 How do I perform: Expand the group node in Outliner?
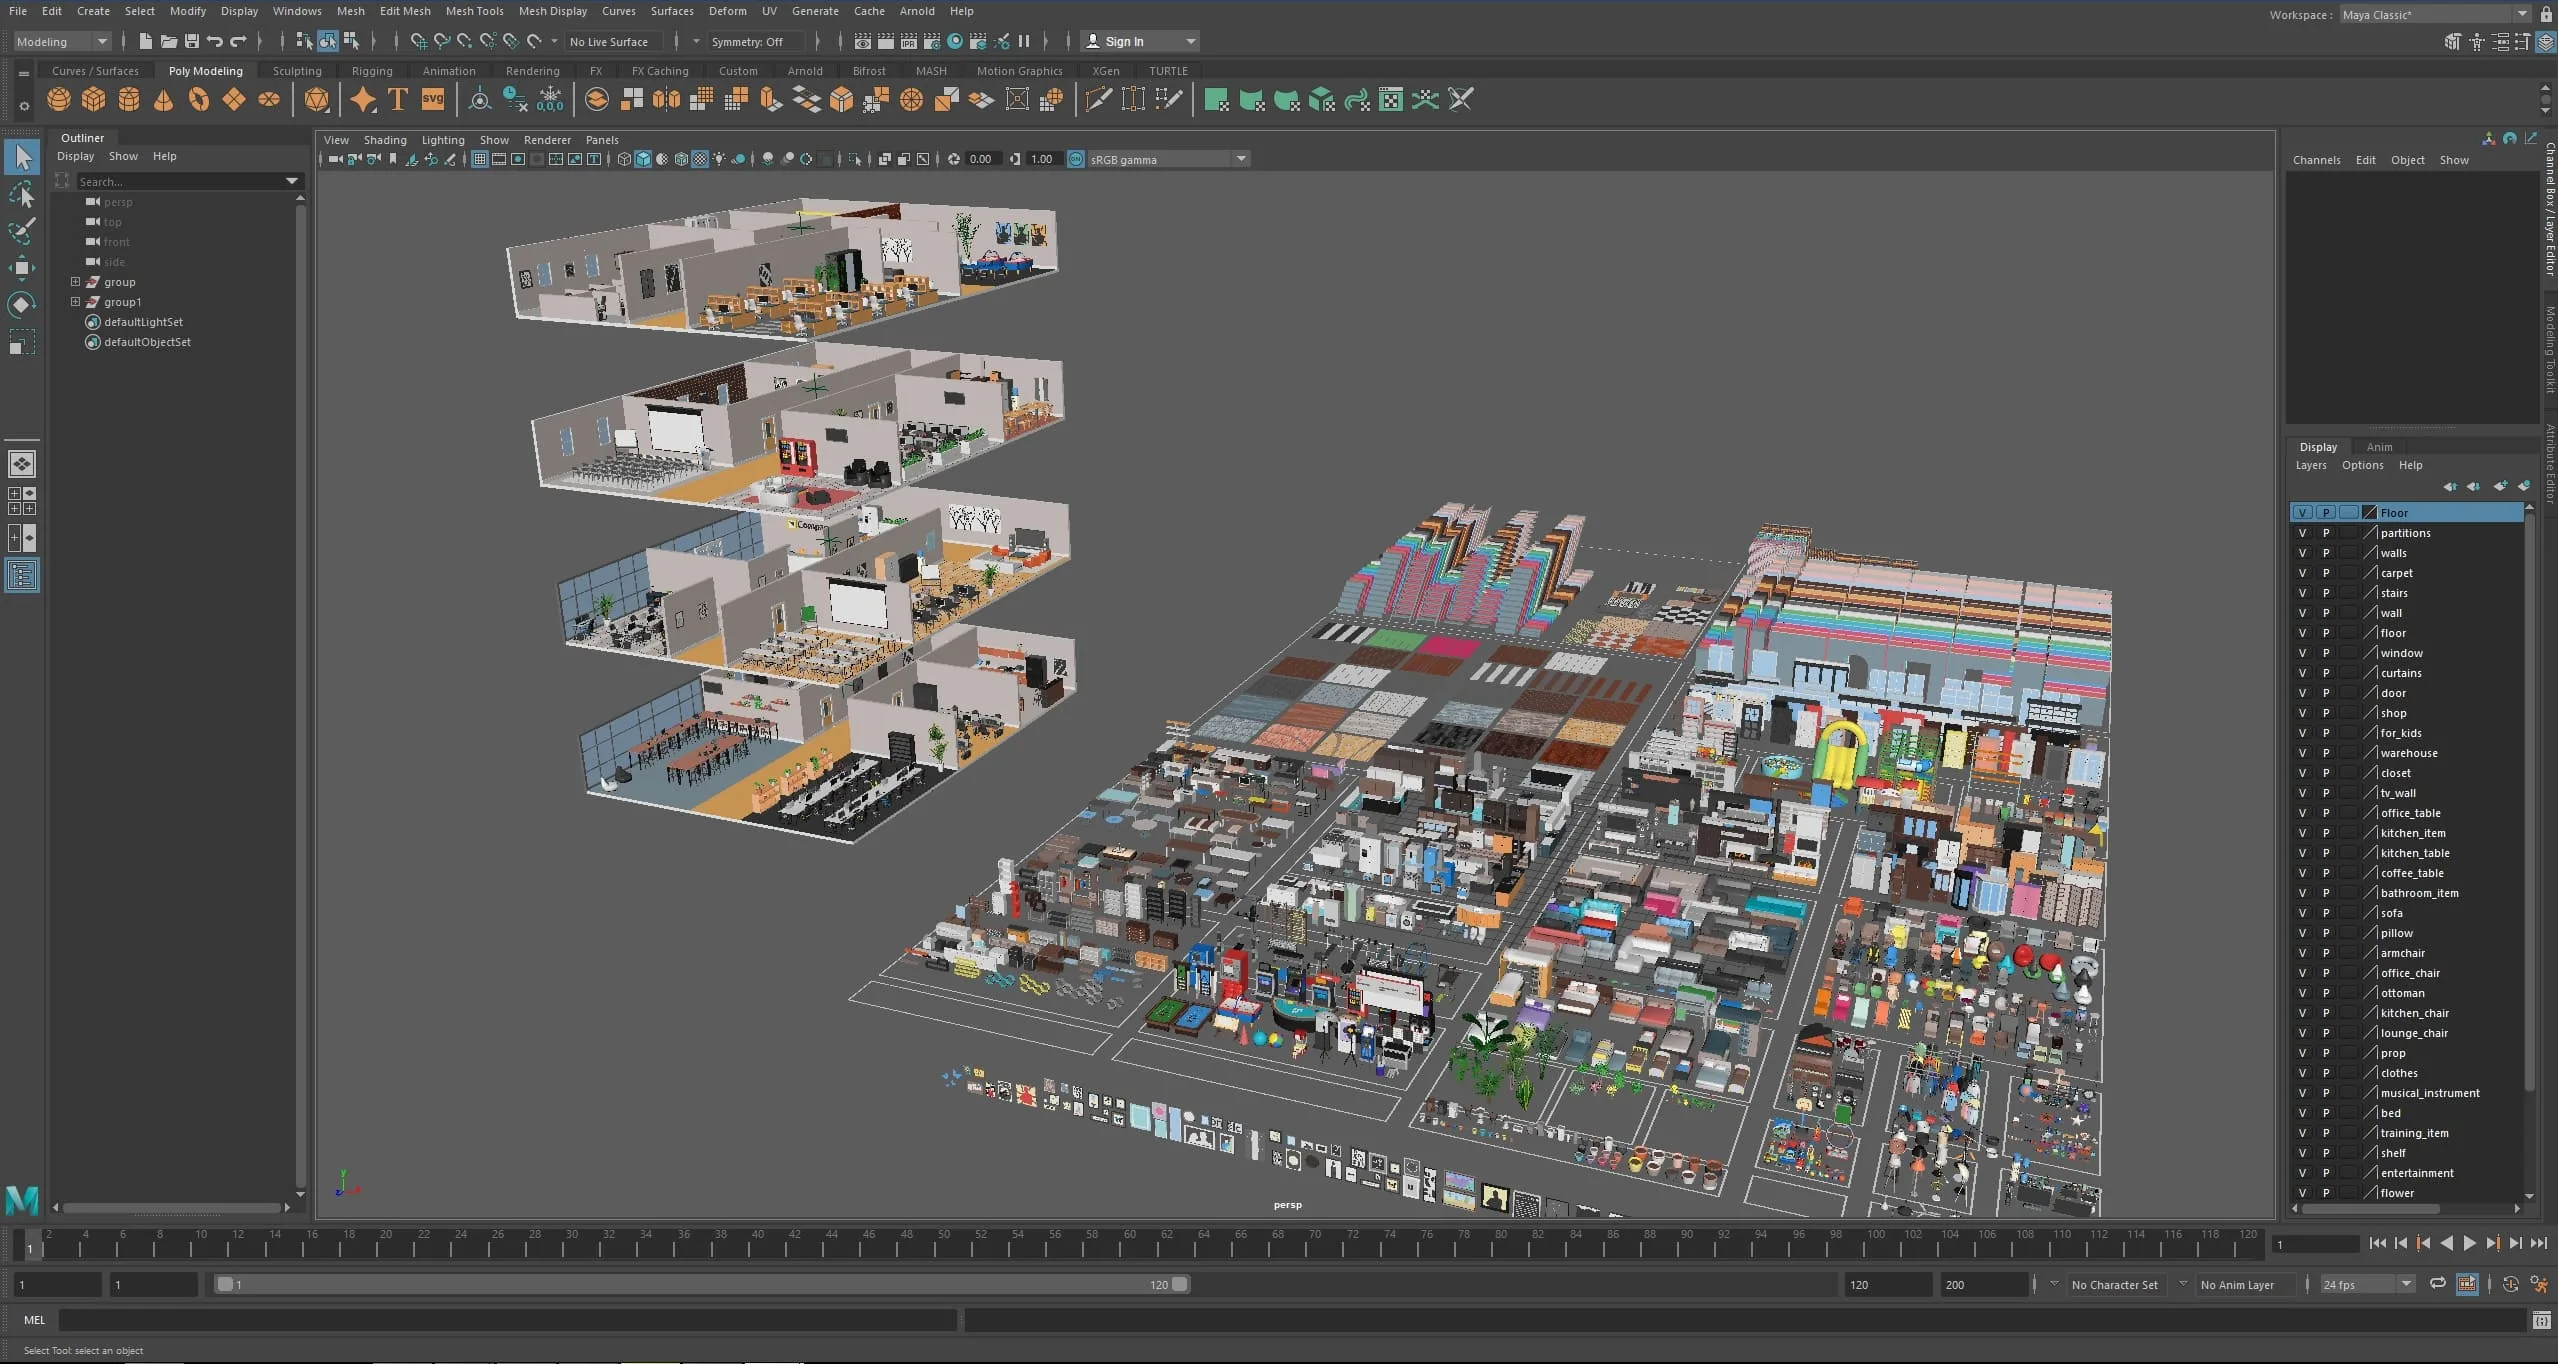point(75,282)
